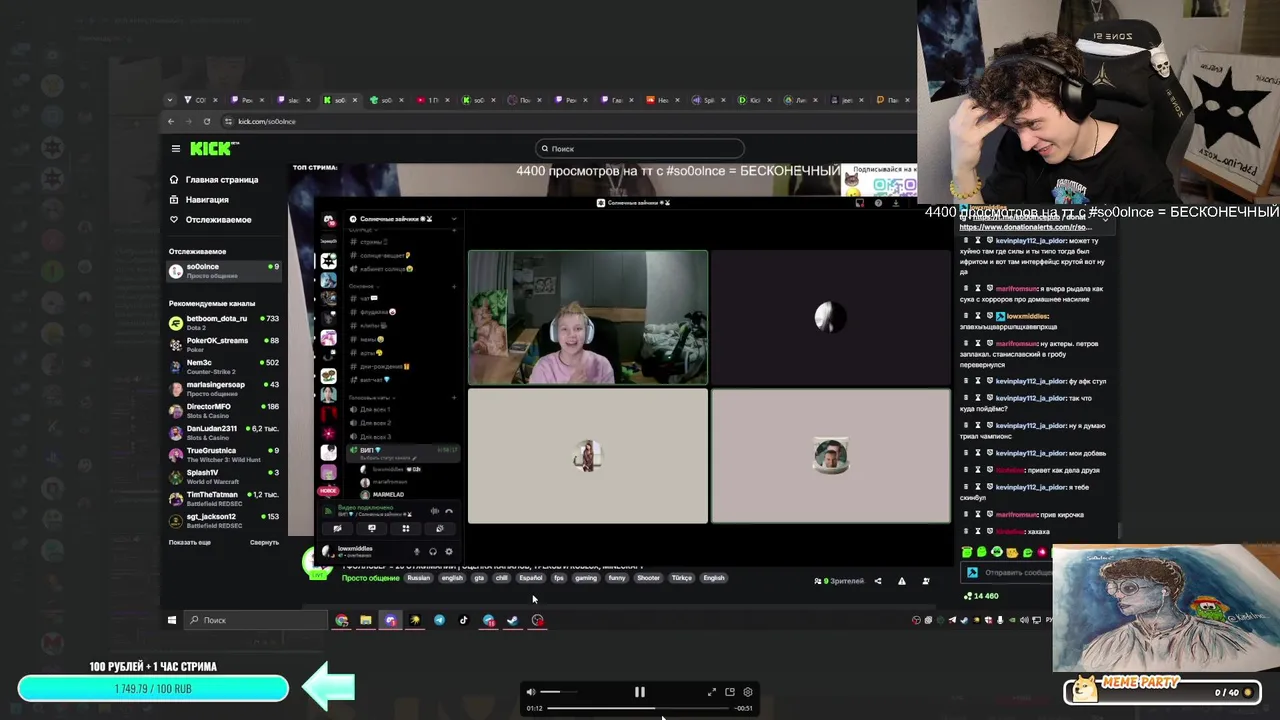This screenshot has height=720, width=1280.
Task: Open recommended channel Nem3c
Action: pos(224,366)
